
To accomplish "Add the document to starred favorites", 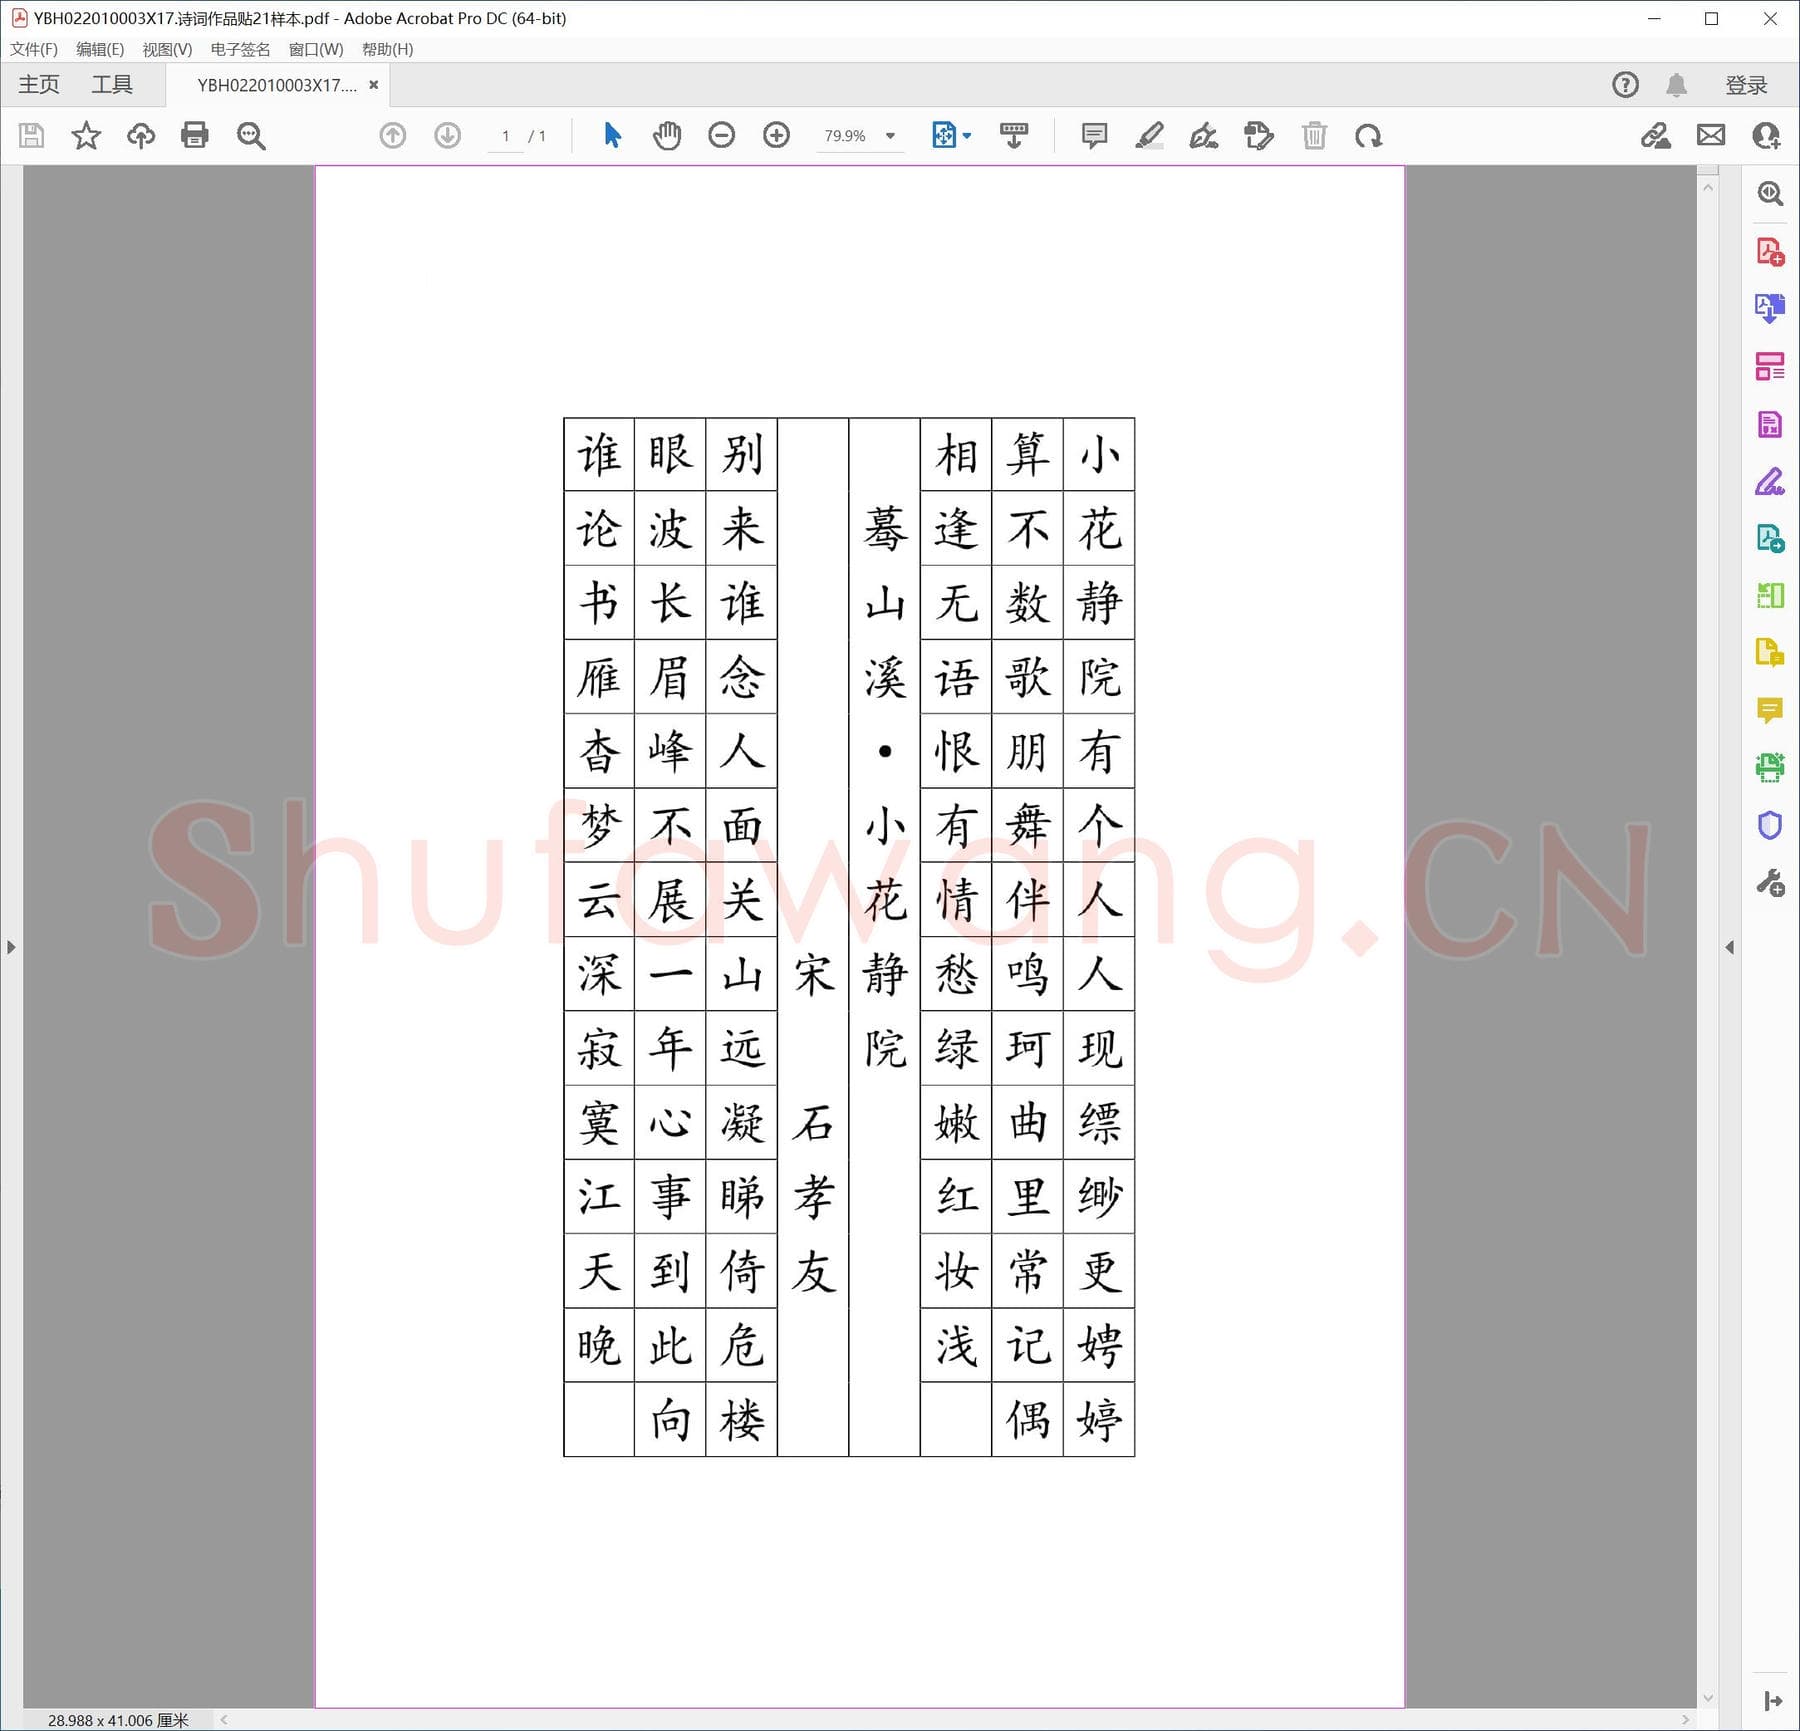I will tap(86, 135).
